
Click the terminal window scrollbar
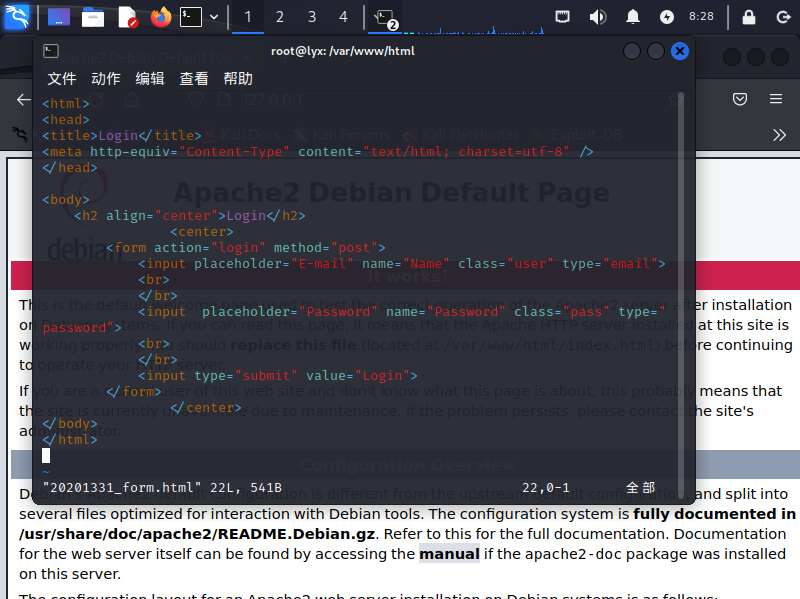[x=681, y=280]
